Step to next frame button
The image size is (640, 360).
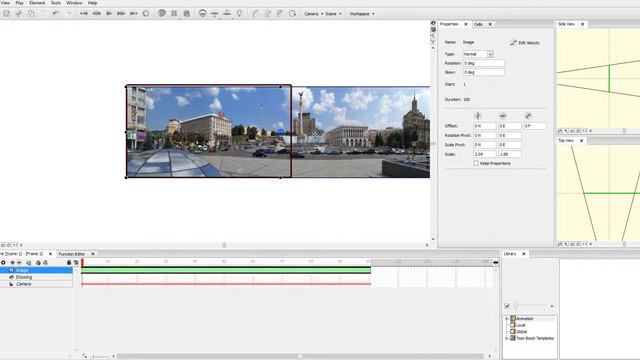(121, 13)
